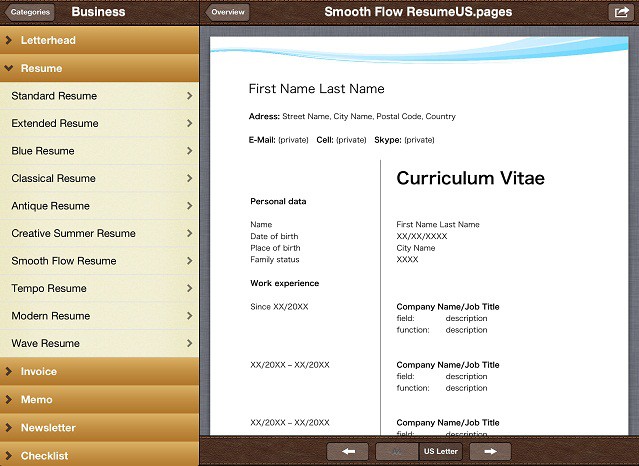The image size is (639, 466).
Task: Click the 'Date of birth' label
Action: tap(274, 236)
